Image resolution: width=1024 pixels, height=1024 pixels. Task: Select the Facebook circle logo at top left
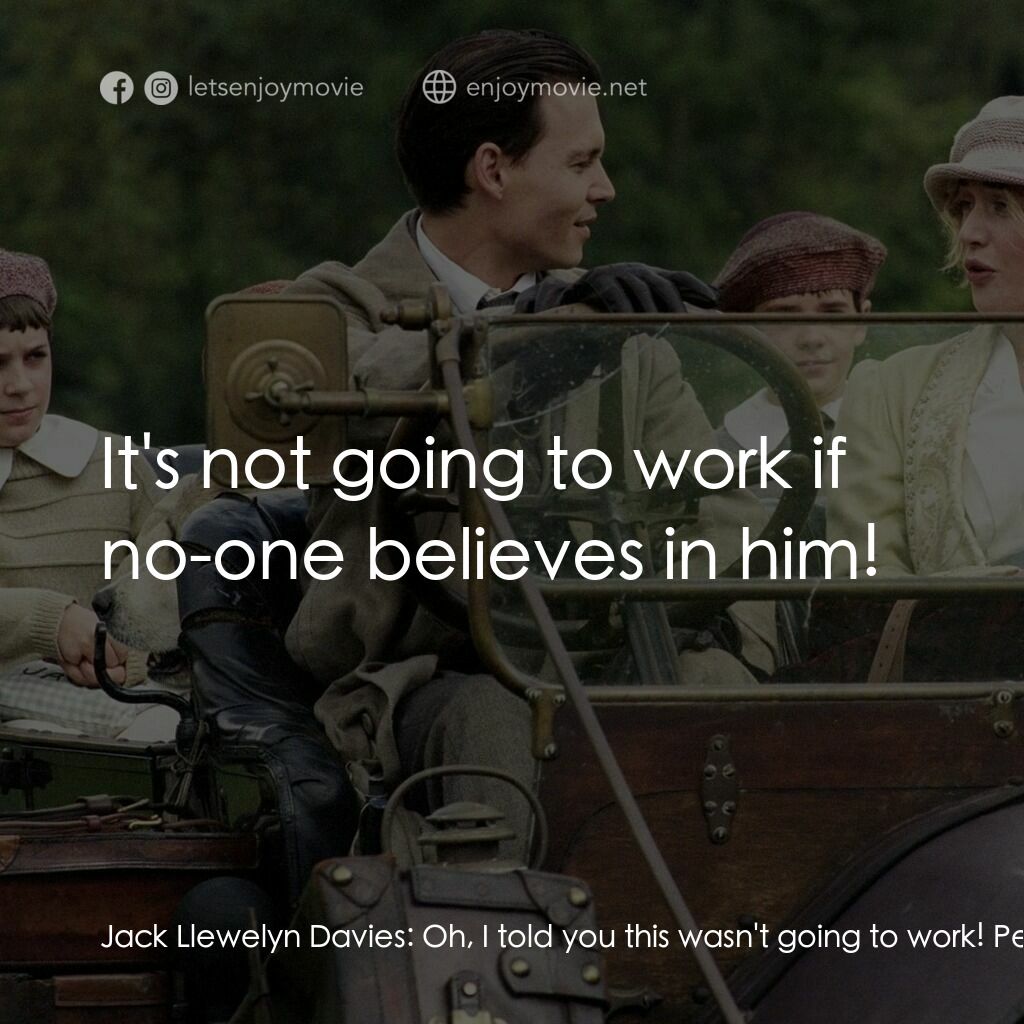pos(117,87)
